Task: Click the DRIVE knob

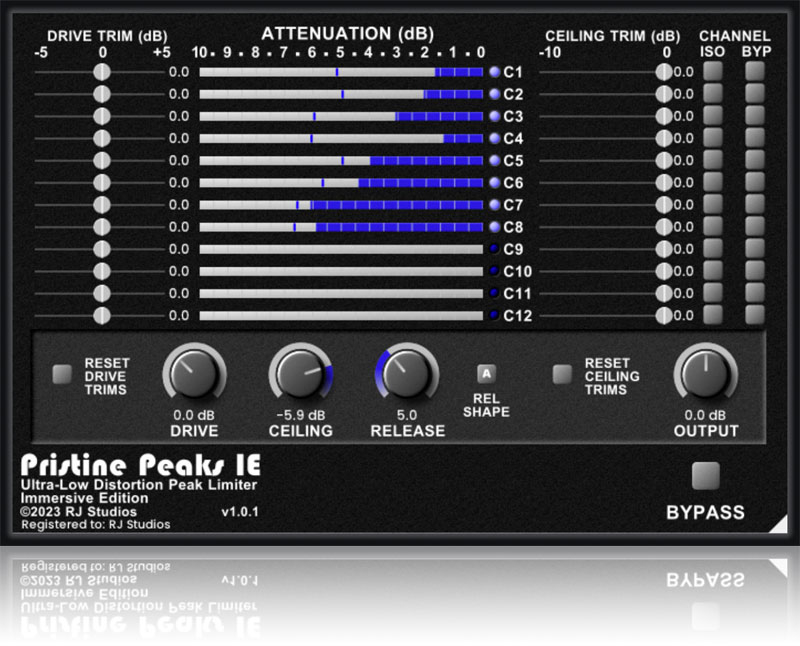Action: [189, 375]
